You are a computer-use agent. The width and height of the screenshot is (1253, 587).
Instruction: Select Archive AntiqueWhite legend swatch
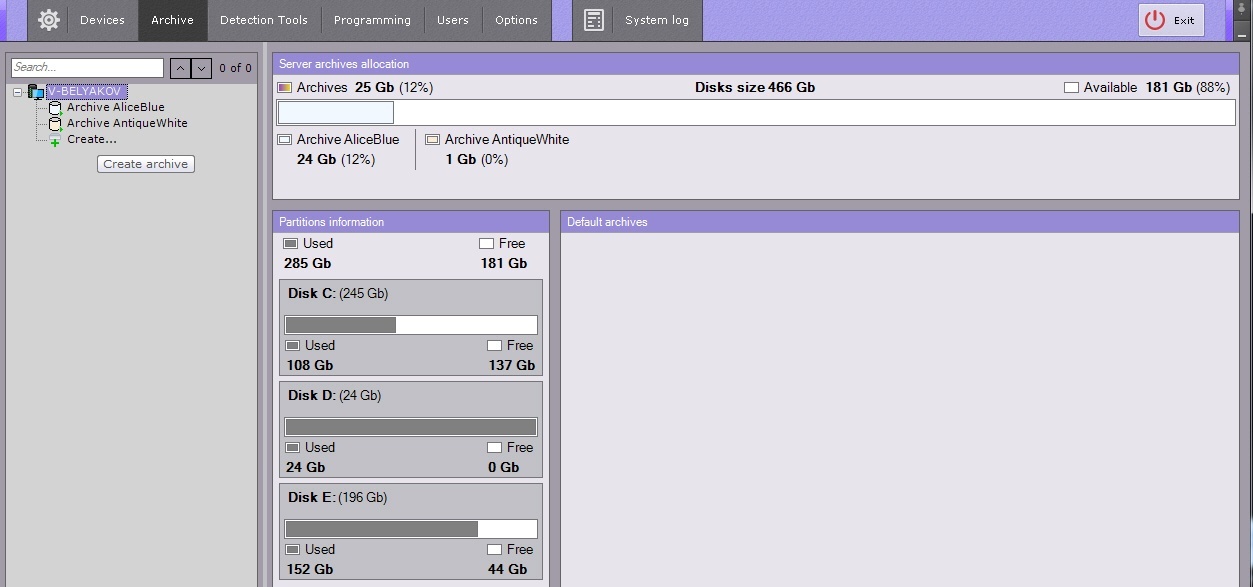point(432,140)
